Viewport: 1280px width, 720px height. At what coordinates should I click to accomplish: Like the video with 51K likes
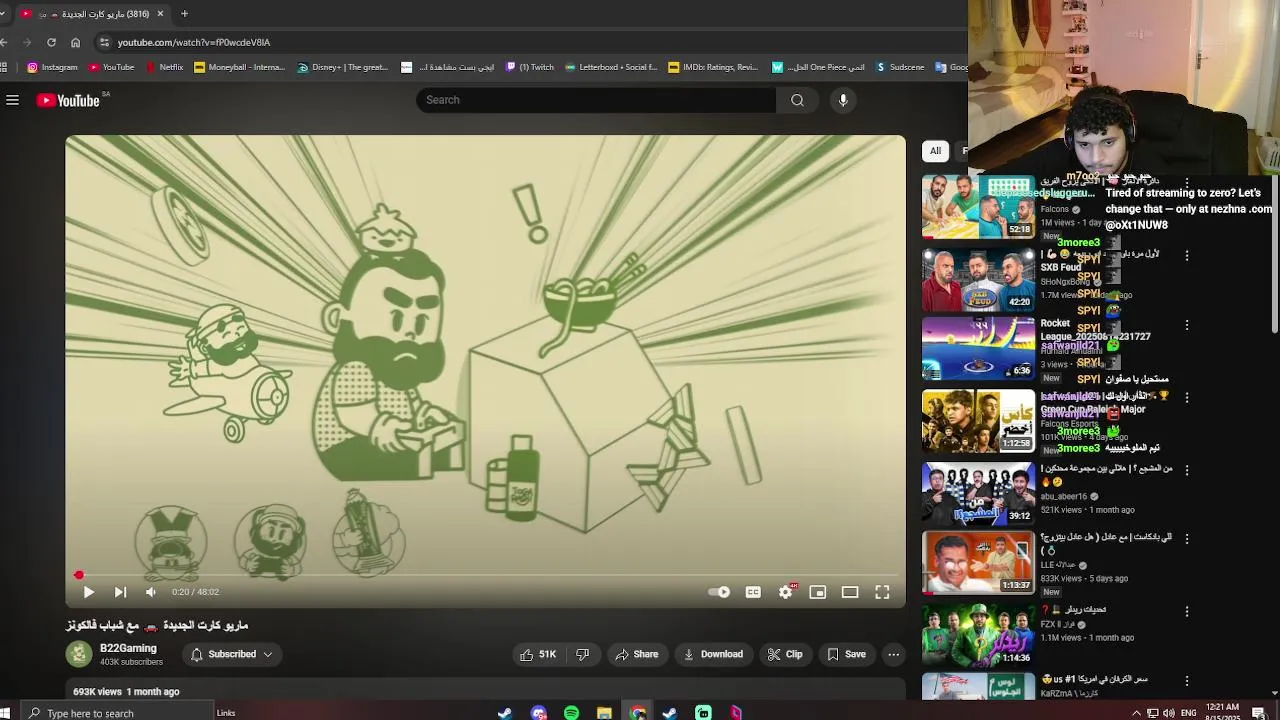coord(537,654)
